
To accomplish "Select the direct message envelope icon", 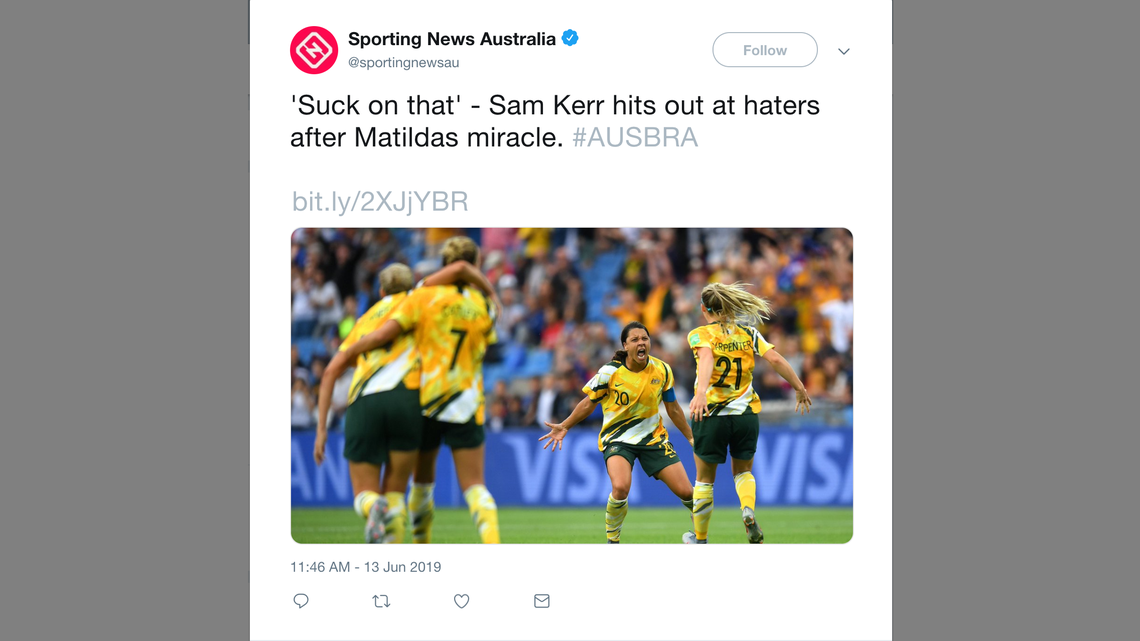I will (x=541, y=601).
